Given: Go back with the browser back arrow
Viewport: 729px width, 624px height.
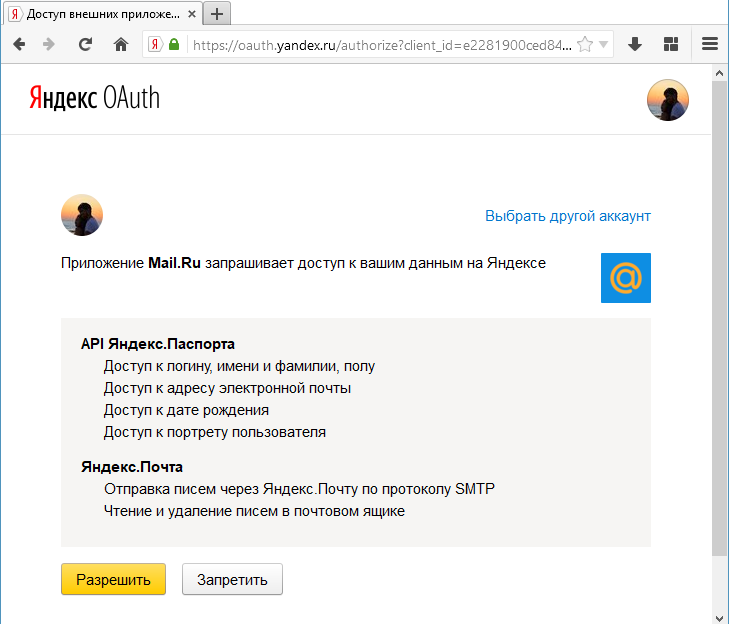Looking at the screenshot, I should pyautogui.click(x=19, y=45).
